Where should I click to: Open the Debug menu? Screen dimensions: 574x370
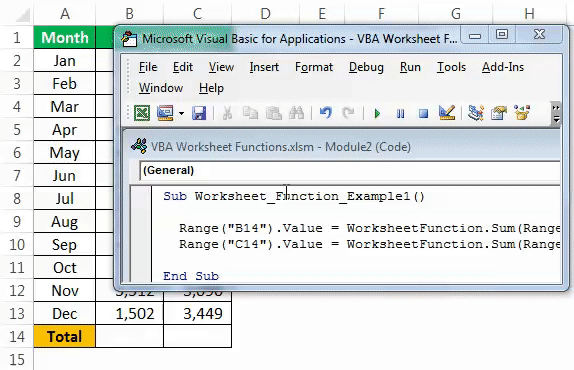[366, 67]
